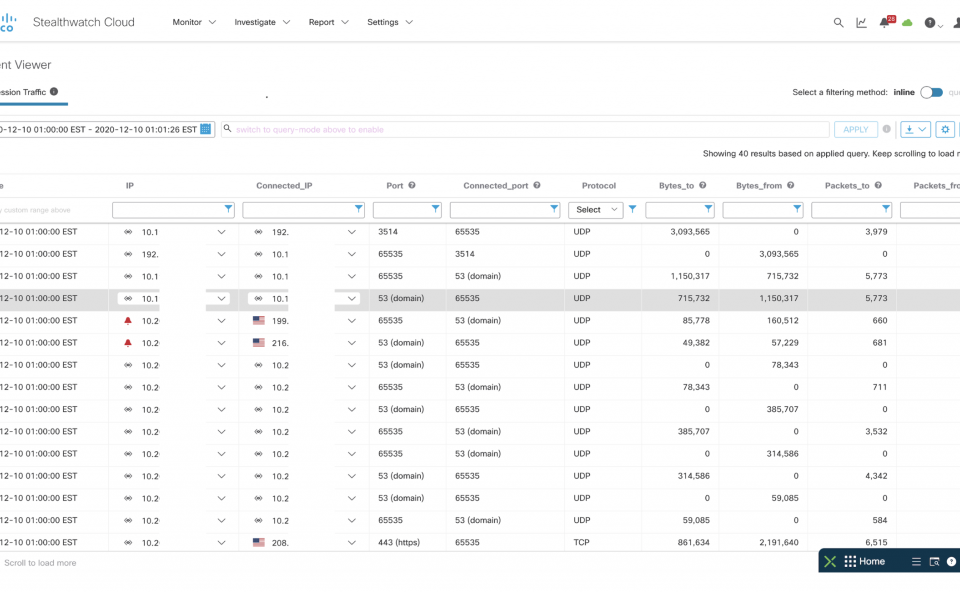Click the help icon in bottom Home bar
Image resolution: width=960 pixels, height=592 pixels.
coord(951,562)
